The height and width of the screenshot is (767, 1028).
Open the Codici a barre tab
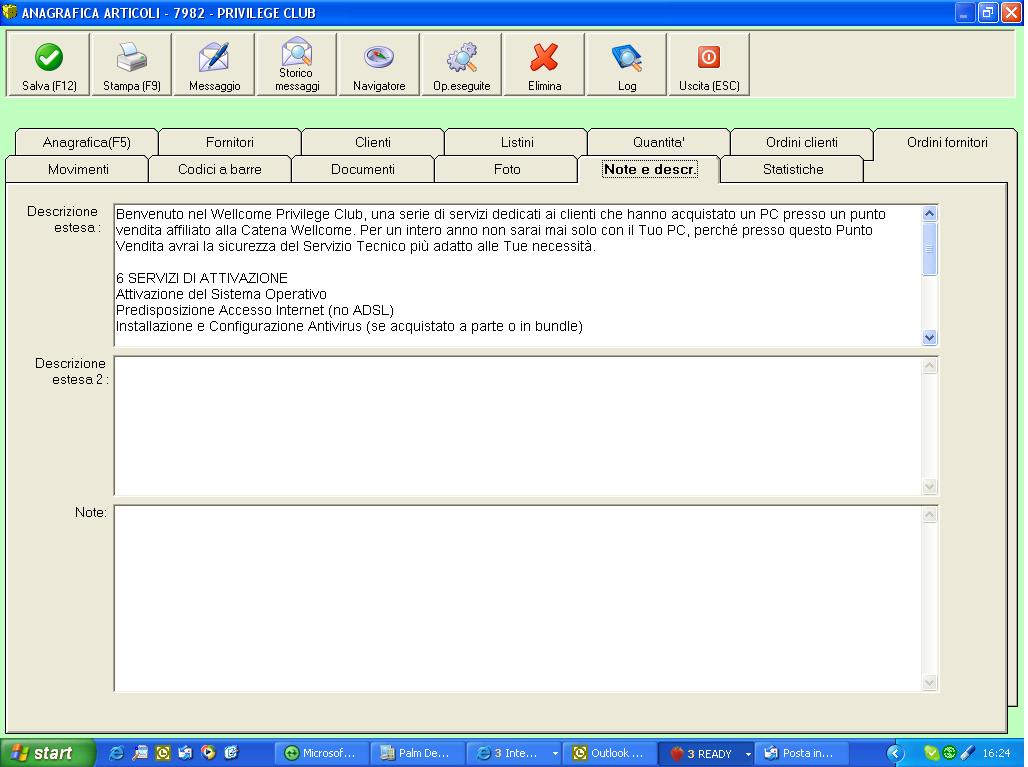click(x=220, y=169)
